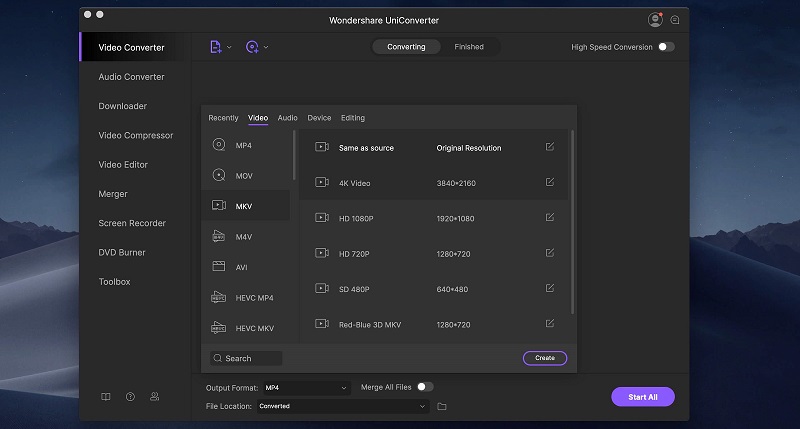800x429 pixels.
Task: Click the Create custom preset button
Action: click(545, 358)
